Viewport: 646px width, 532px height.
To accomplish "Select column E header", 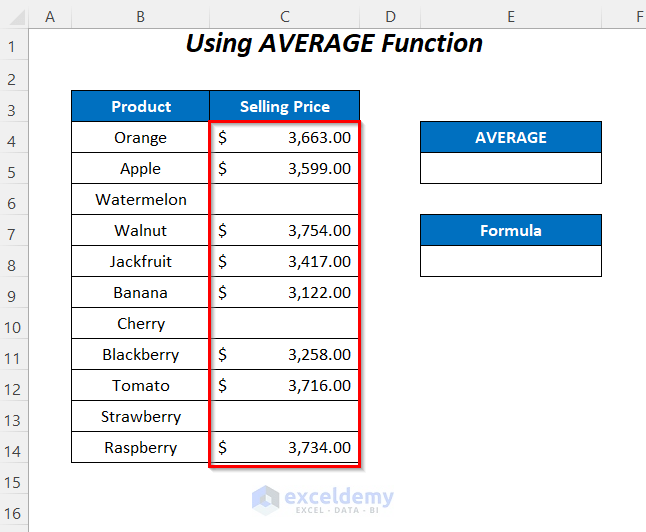I will pyautogui.click(x=511, y=17).
